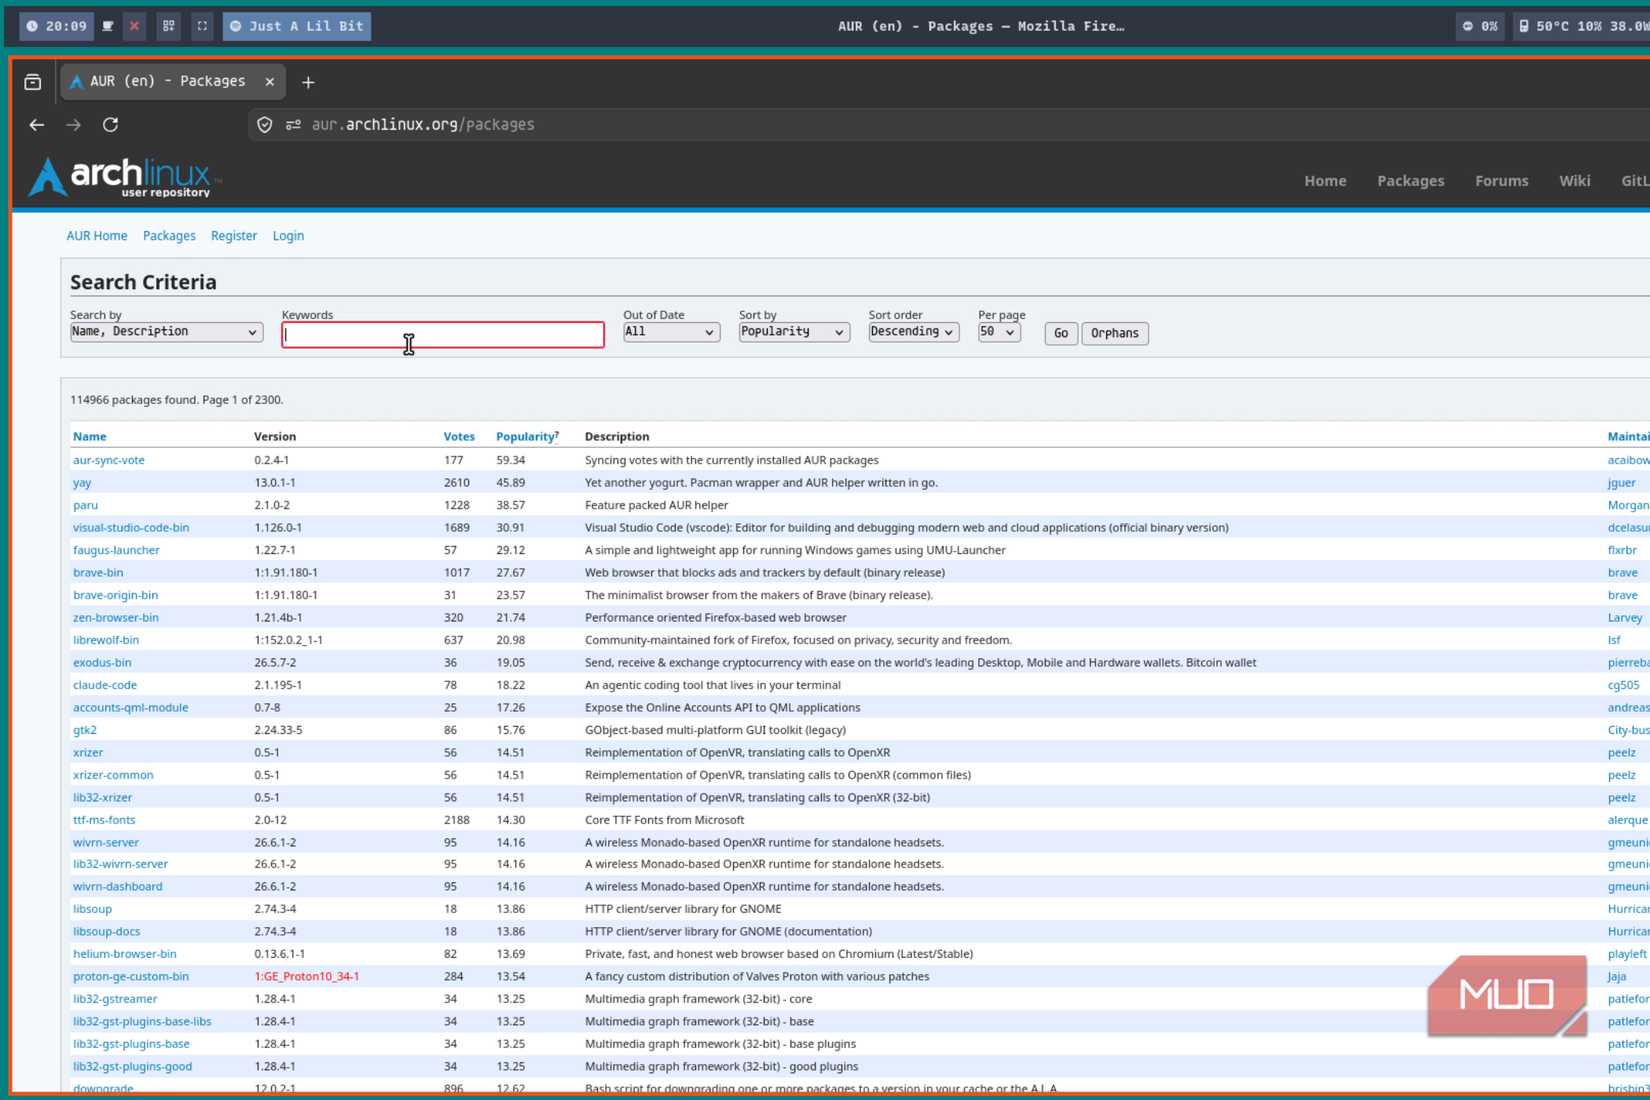This screenshot has width=1650, height=1100.
Task: Open the Search by dropdown
Action: tap(166, 332)
